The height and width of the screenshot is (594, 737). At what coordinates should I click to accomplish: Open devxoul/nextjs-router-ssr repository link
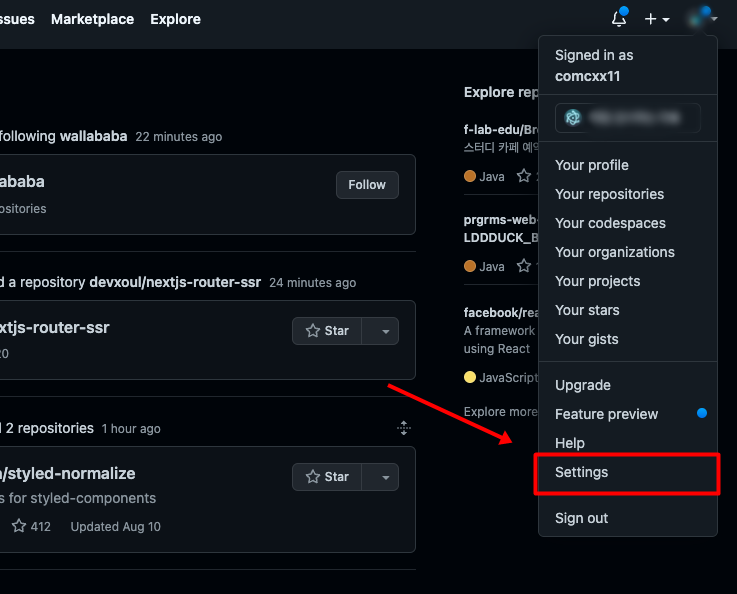point(175,282)
